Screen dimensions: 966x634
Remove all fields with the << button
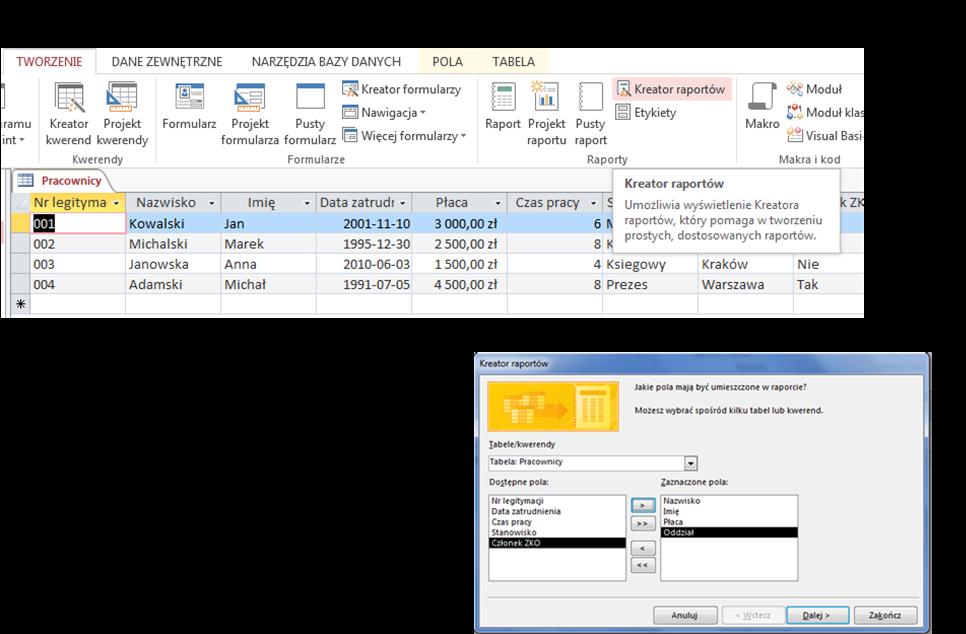coord(643,565)
